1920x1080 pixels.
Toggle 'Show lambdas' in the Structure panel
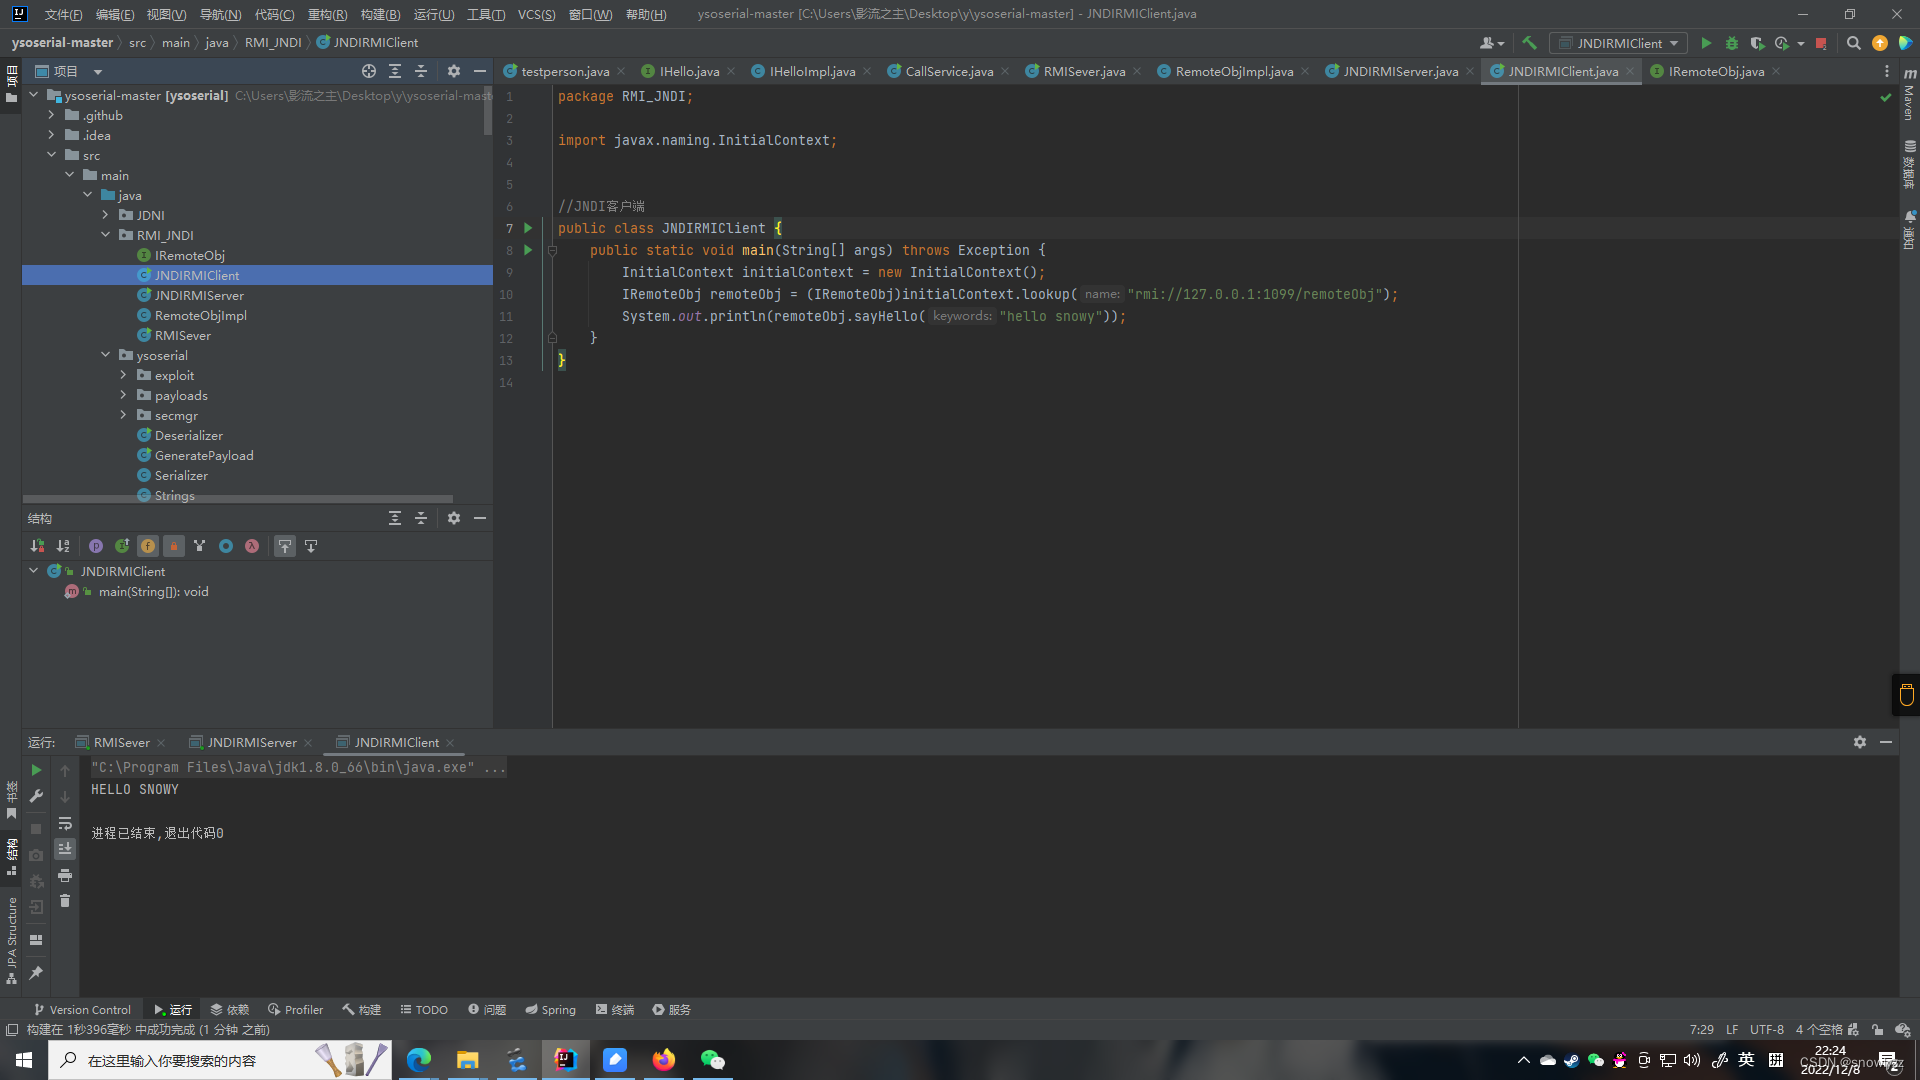[x=252, y=546]
